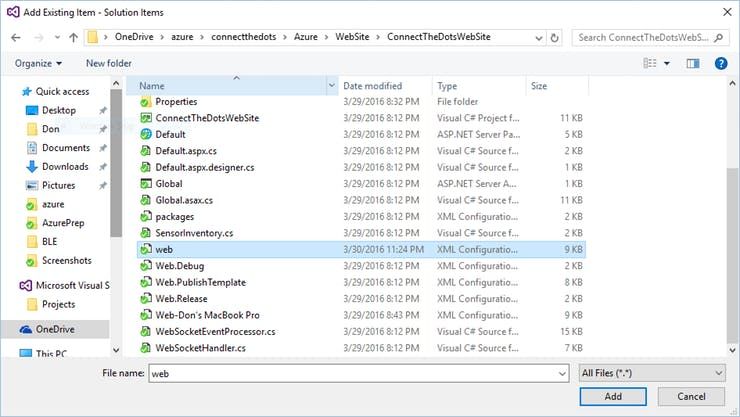Viewport: 740px width, 417px height.
Task: Click the up-one-level arrow
Action: point(73,37)
